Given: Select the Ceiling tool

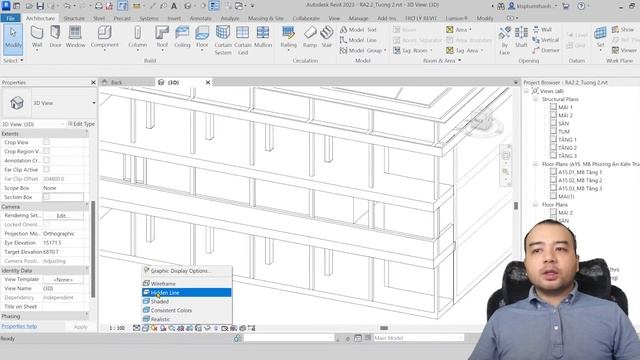Looking at the screenshot, I should [182, 37].
